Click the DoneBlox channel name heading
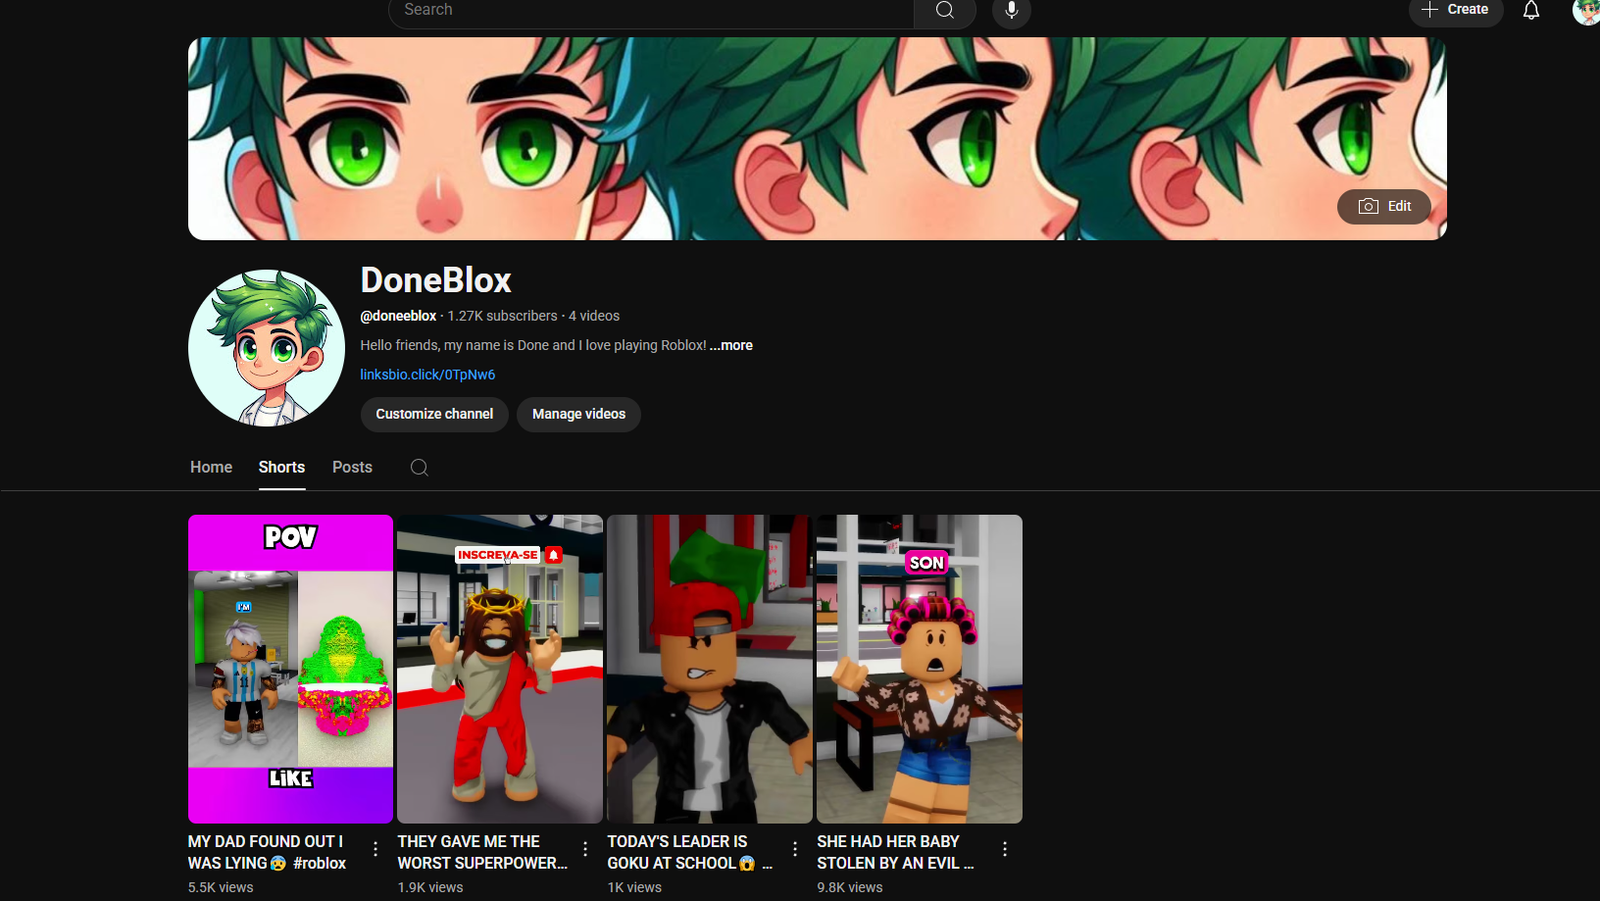 pyautogui.click(x=436, y=280)
